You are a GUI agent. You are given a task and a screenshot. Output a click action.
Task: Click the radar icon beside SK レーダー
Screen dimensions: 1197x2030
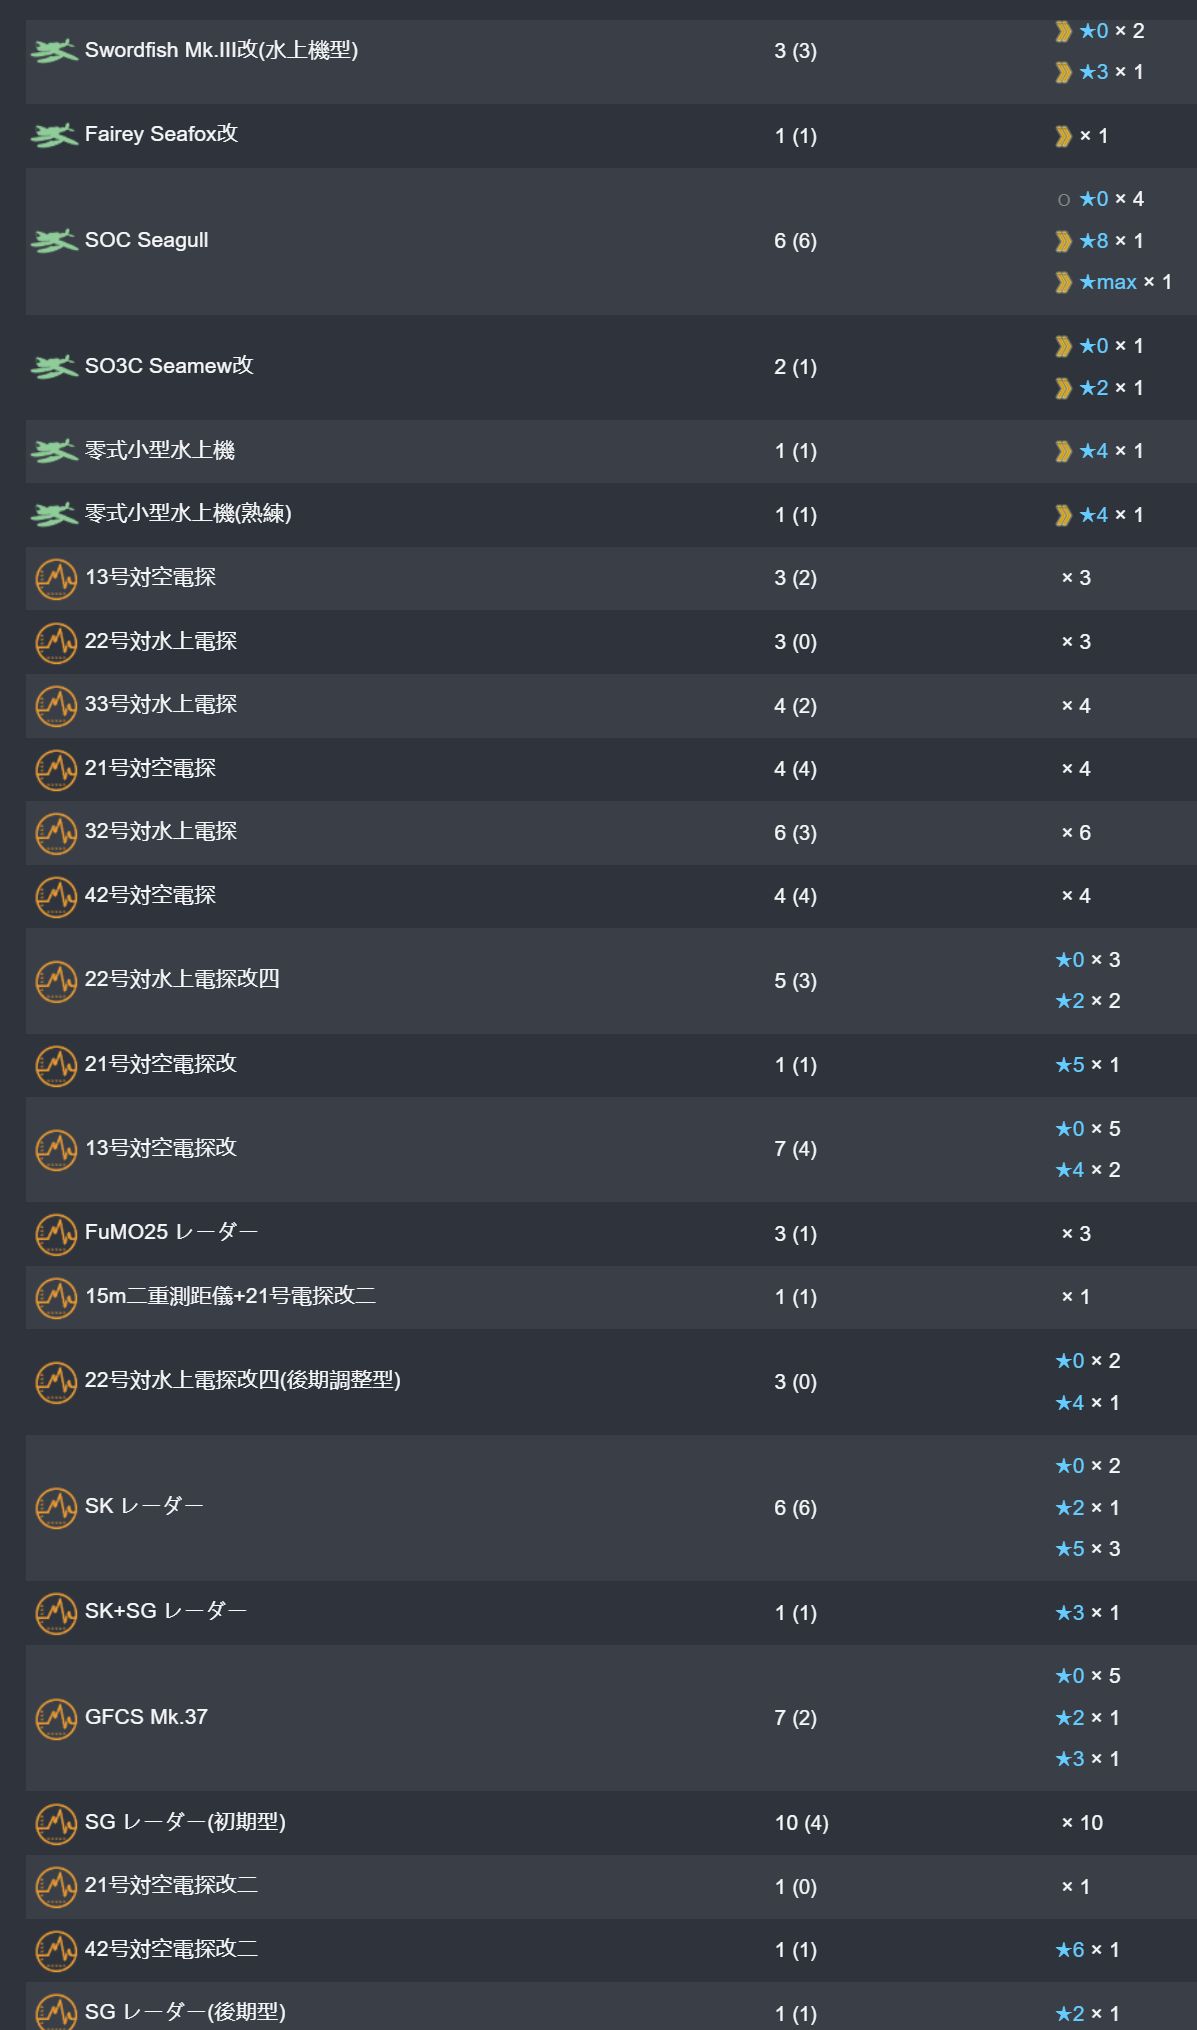click(x=56, y=1508)
